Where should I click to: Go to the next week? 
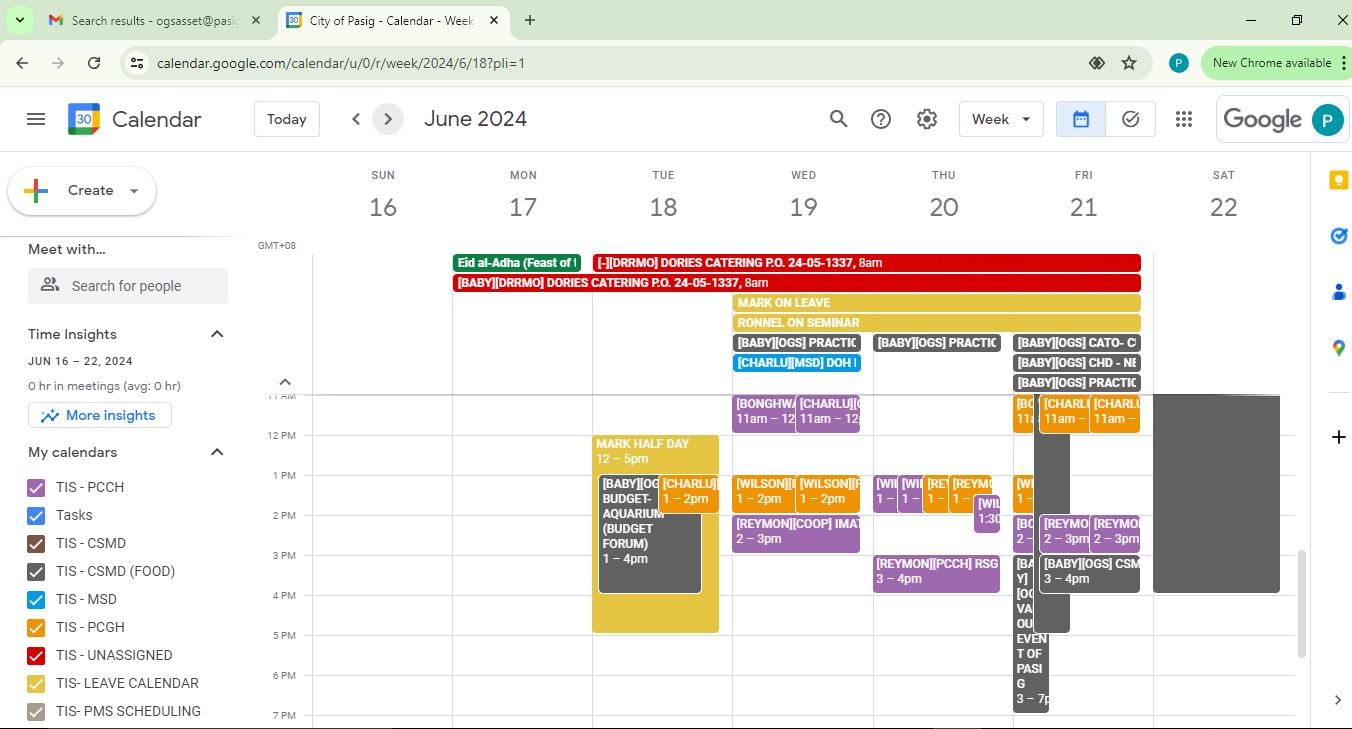(x=388, y=119)
